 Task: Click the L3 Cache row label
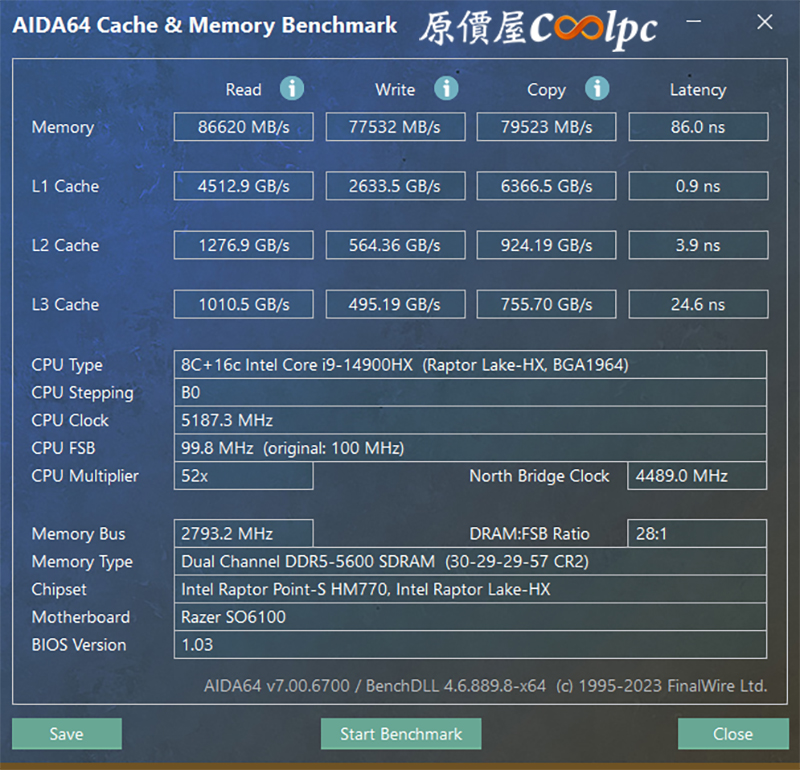(65, 305)
